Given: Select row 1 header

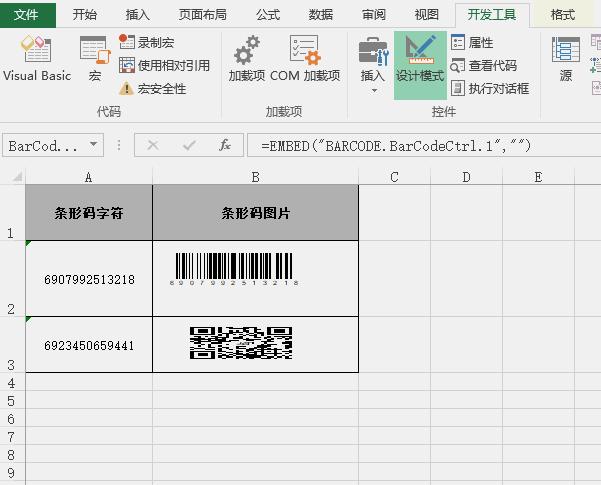Looking at the screenshot, I should [x=12, y=212].
